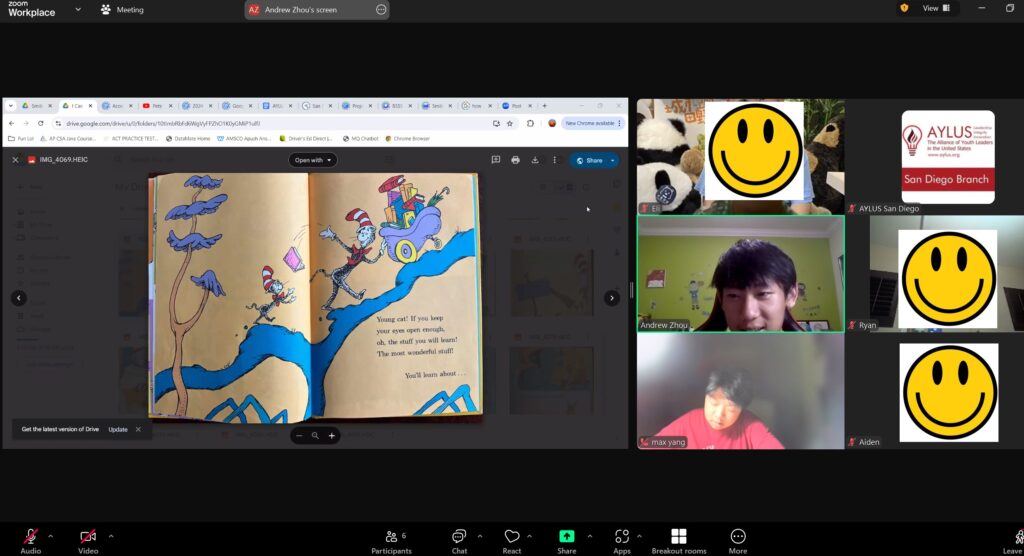This screenshot has width=1024, height=556.
Task: Open the 'Driver's Ed Direct' bookmark
Action: [306, 139]
